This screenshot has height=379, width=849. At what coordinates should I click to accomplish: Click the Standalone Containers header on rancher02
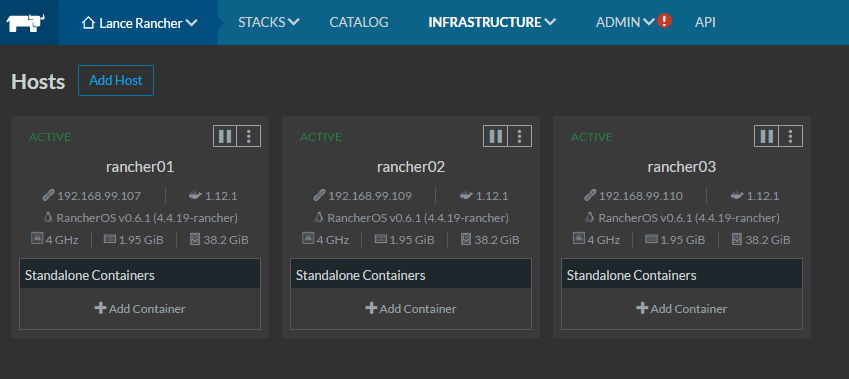point(411,273)
